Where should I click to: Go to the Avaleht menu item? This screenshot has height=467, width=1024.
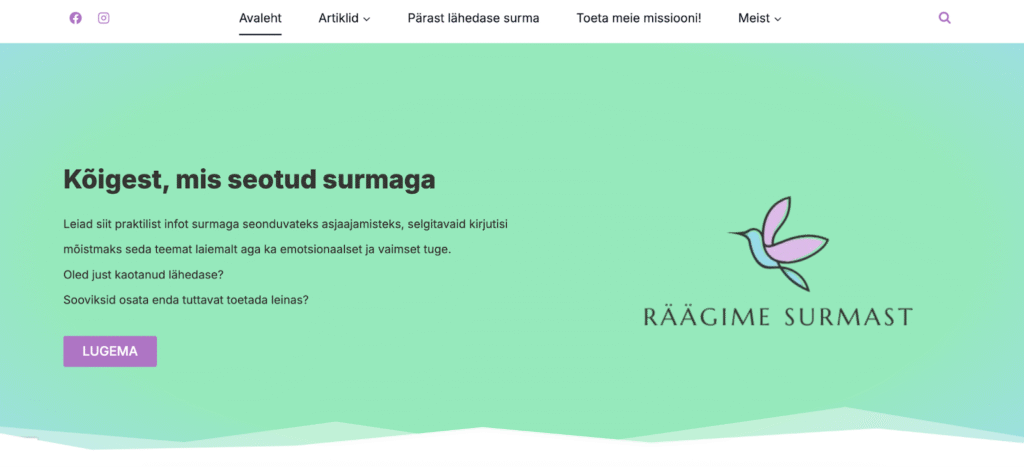pos(260,18)
